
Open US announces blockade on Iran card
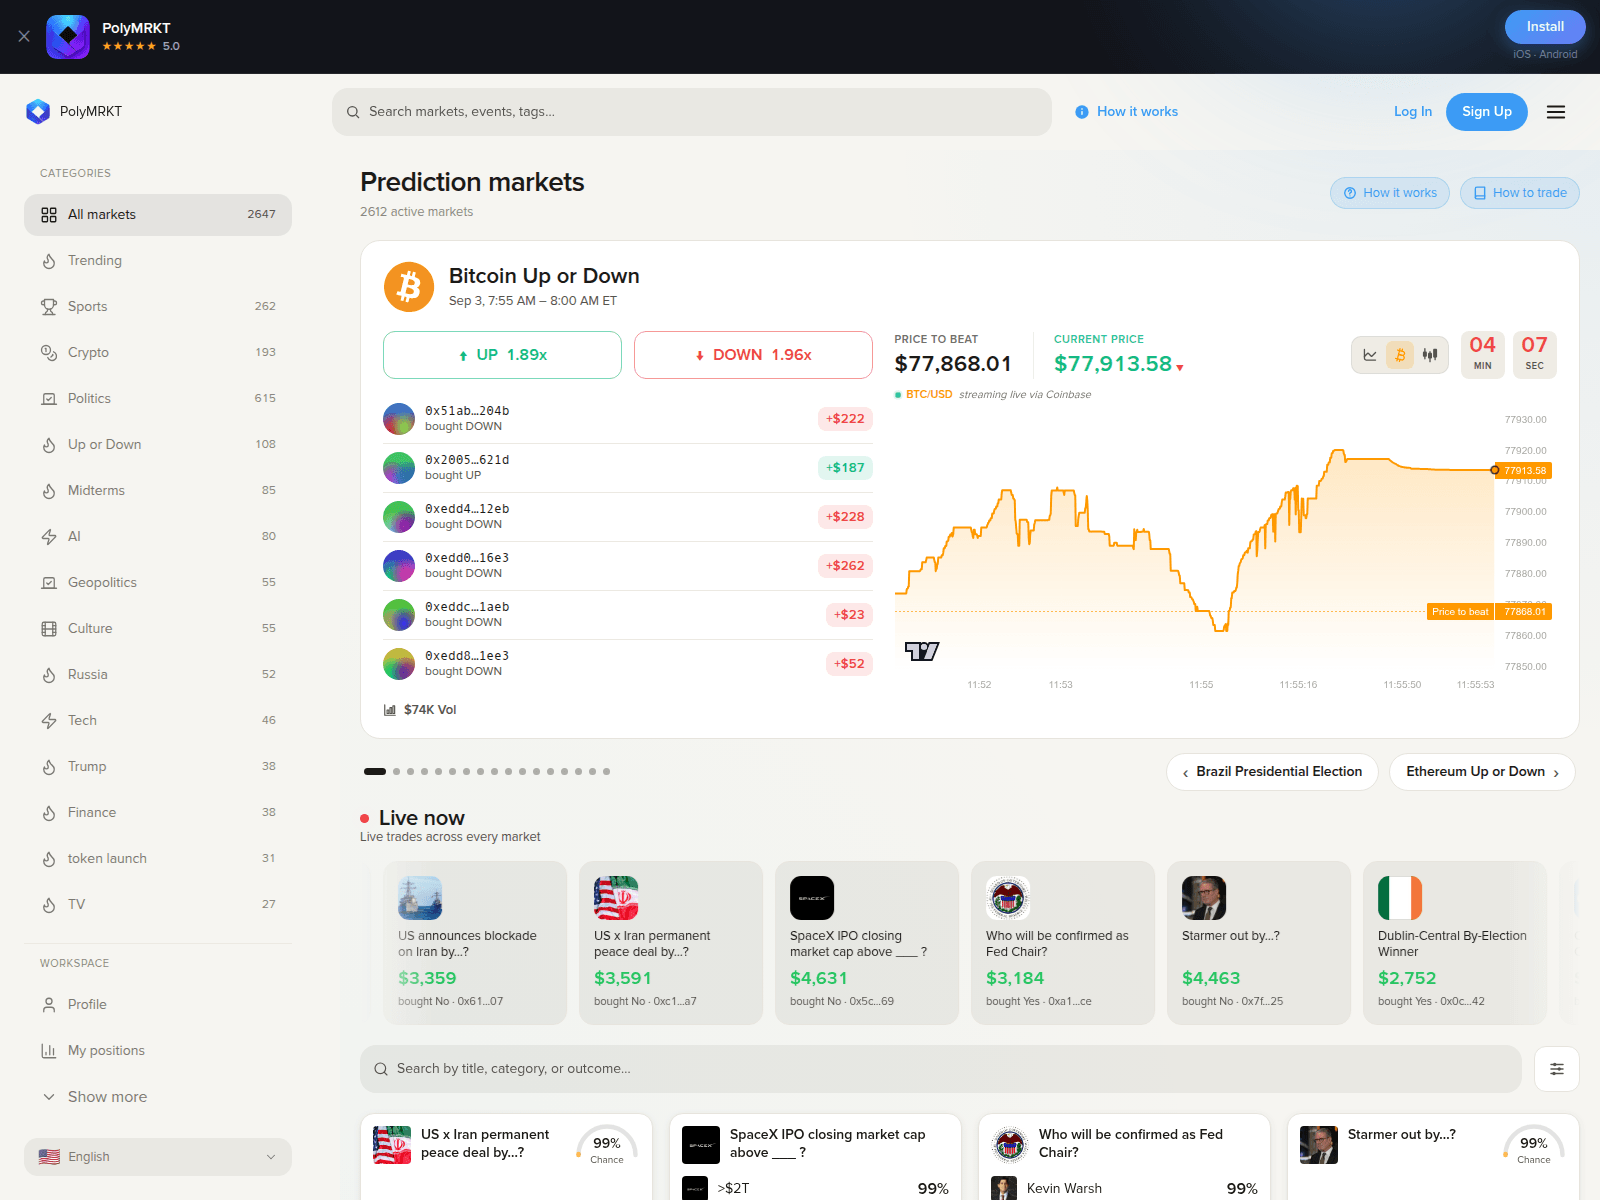tap(475, 943)
